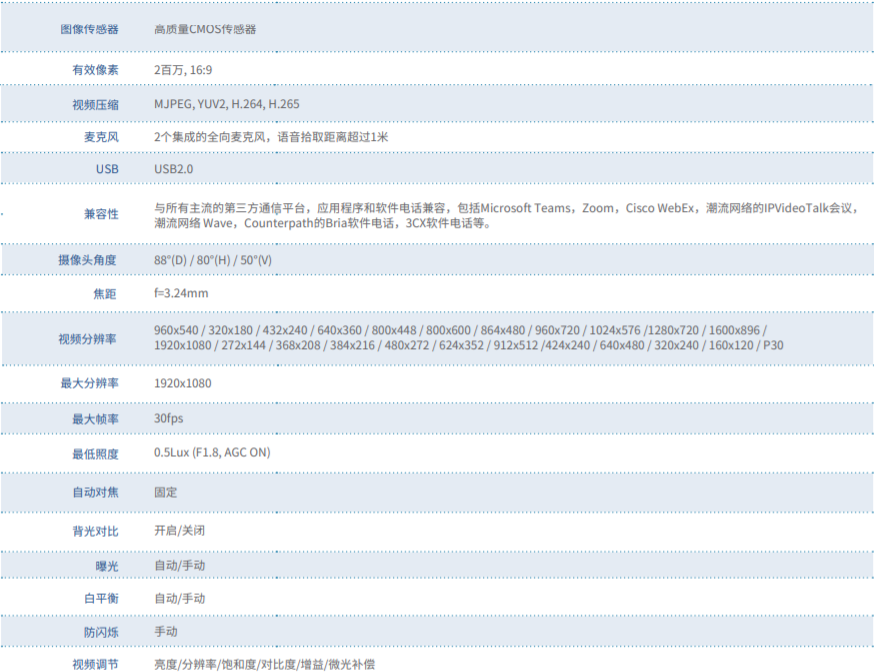Click the 摄像头角度 row label
The width and height of the screenshot is (874, 672).
click(x=89, y=260)
